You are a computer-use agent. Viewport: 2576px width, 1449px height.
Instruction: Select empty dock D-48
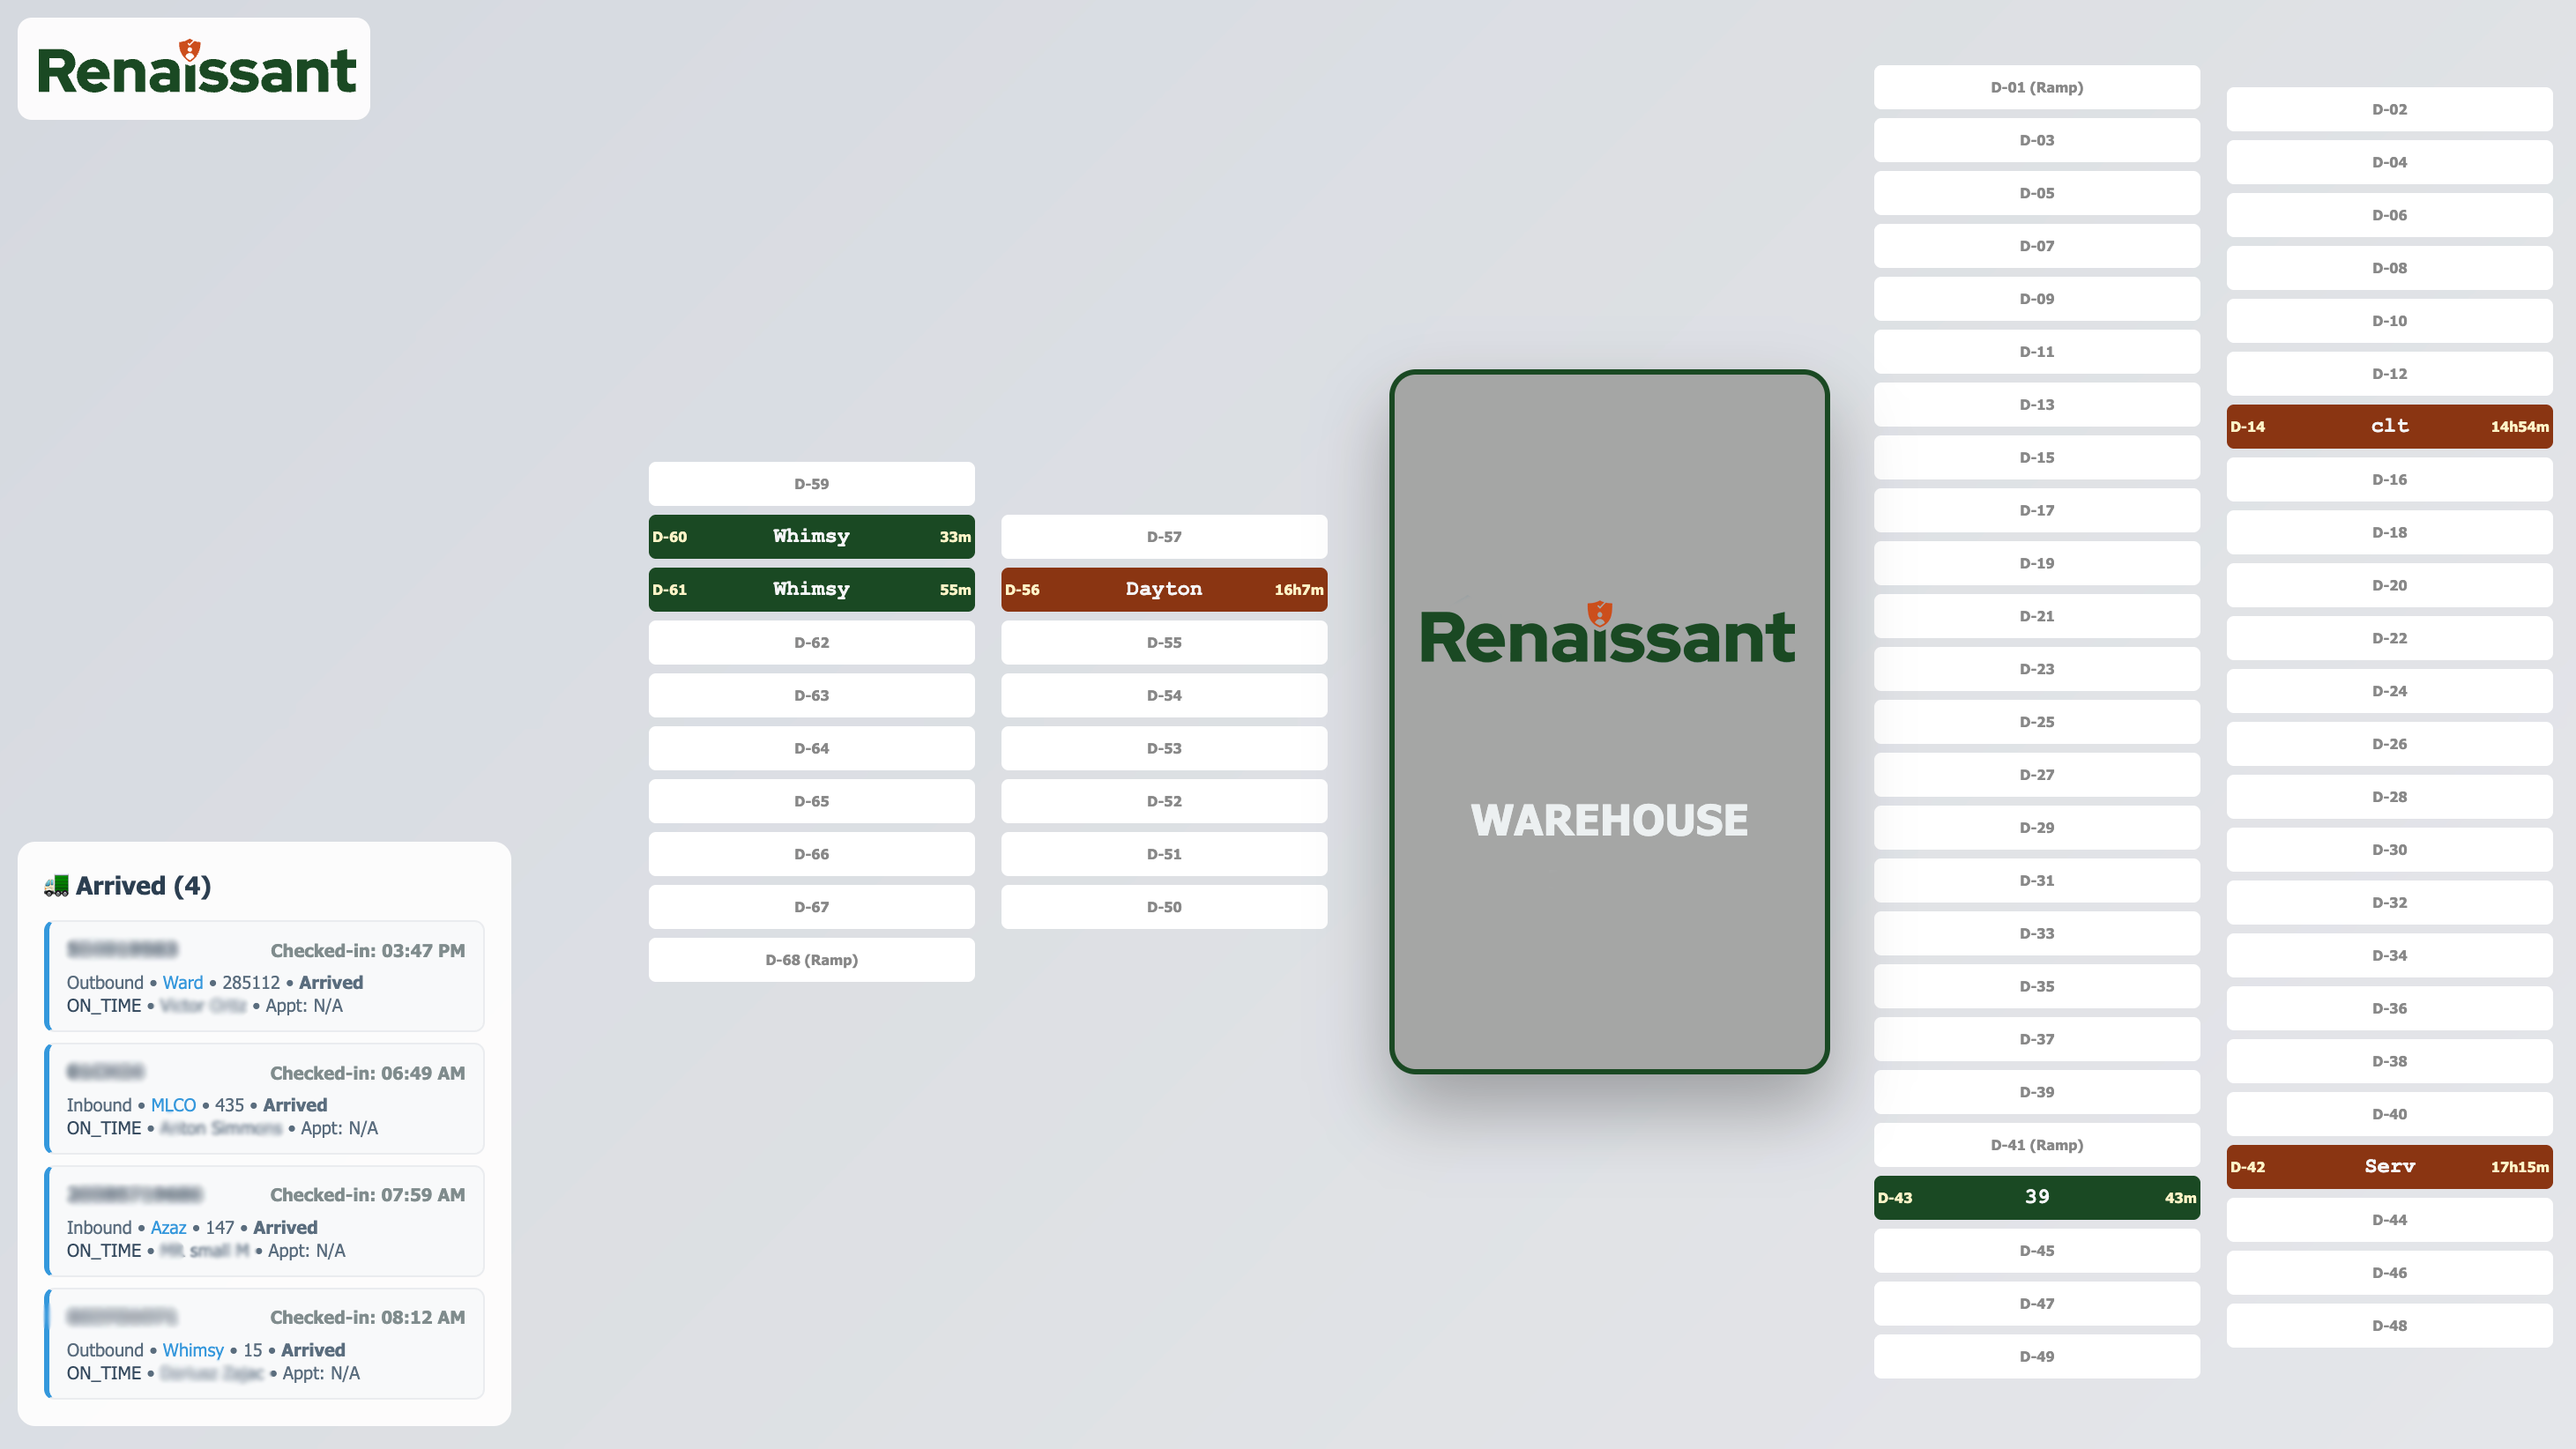click(x=2389, y=1326)
